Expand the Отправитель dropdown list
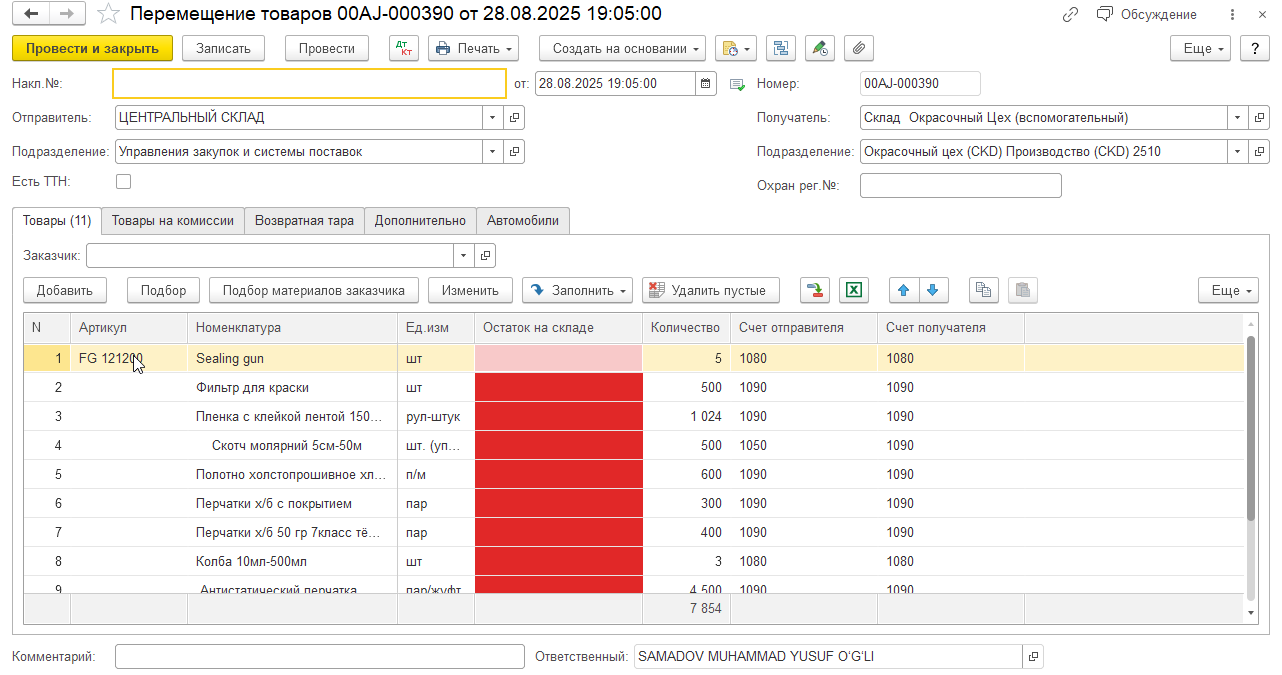The image size is (1282, 675). pyautogui.click(x=492, y=117)
